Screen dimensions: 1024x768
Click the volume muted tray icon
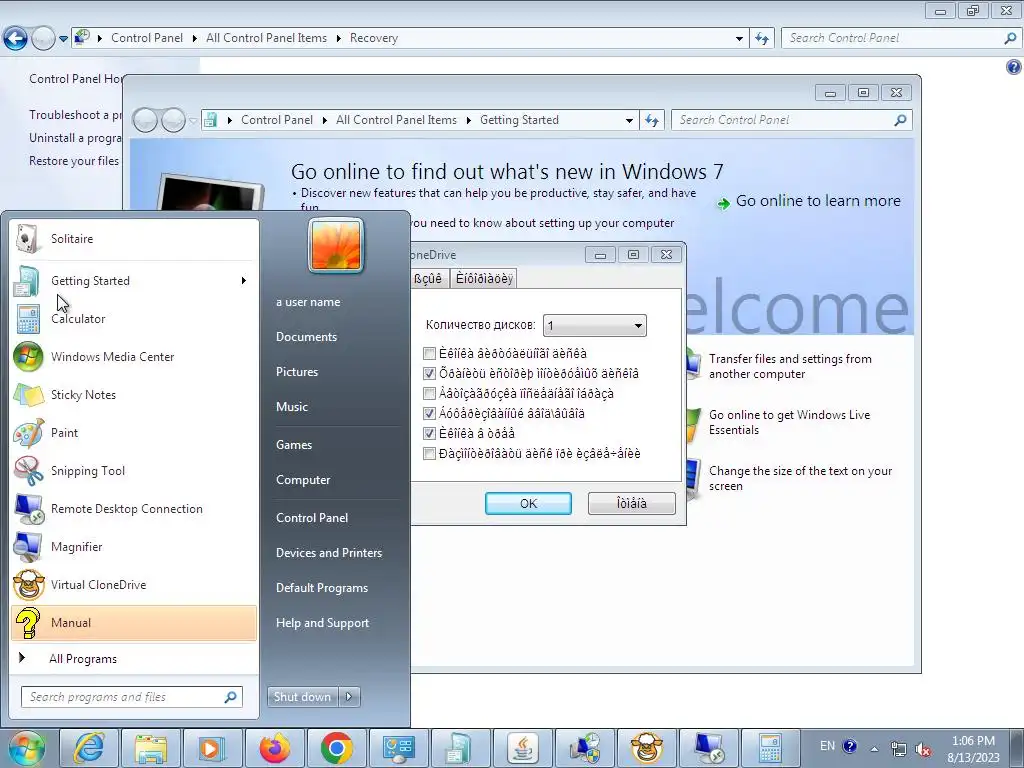(923, 749)
